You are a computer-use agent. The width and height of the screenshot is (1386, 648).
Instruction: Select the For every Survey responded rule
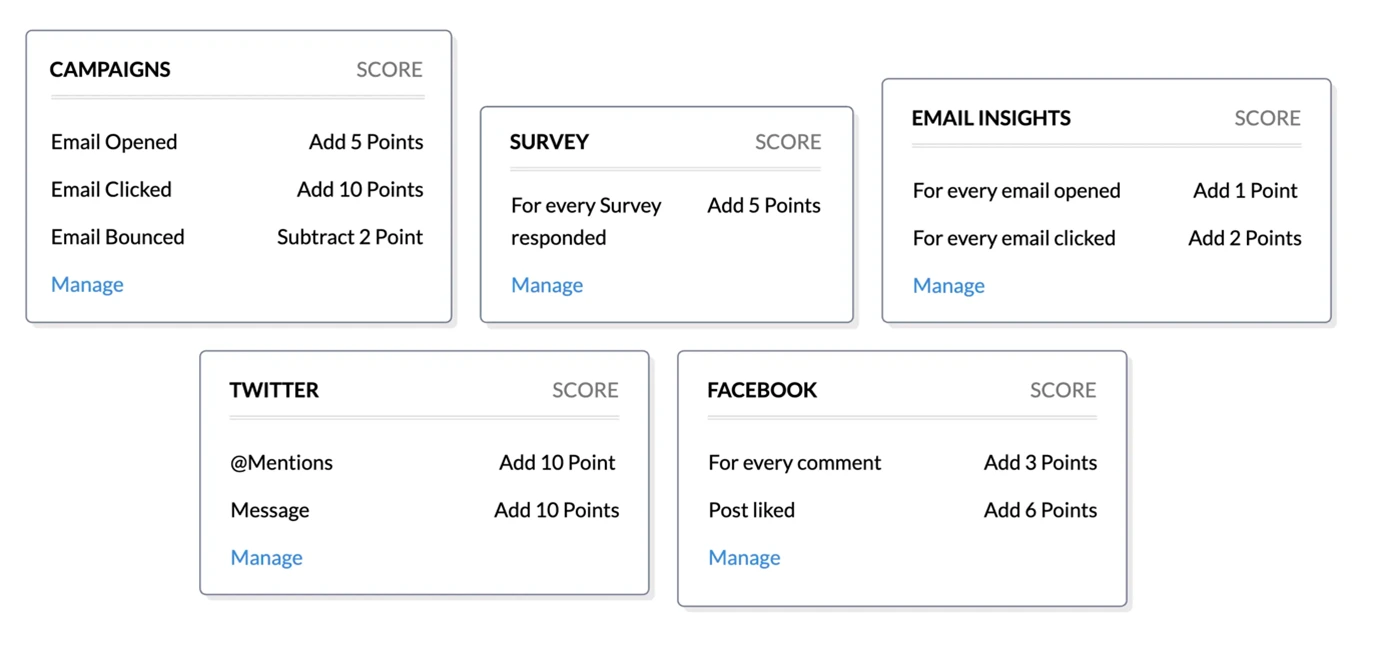coord(586,220)
